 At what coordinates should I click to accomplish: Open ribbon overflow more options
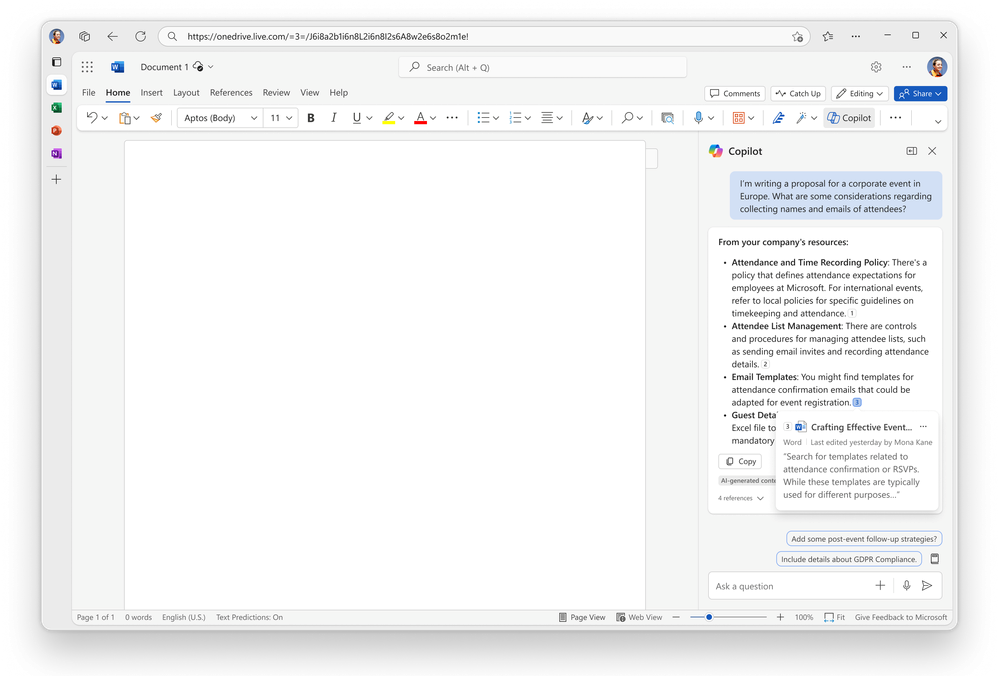click(895, 118)
